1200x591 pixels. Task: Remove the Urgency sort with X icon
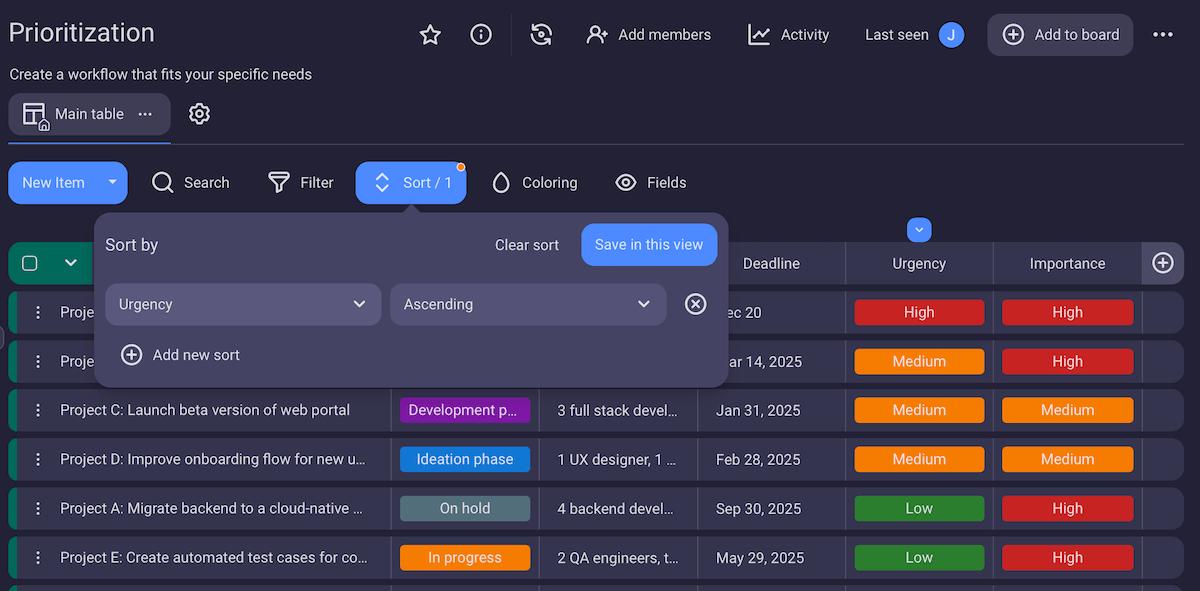point(696,304)
